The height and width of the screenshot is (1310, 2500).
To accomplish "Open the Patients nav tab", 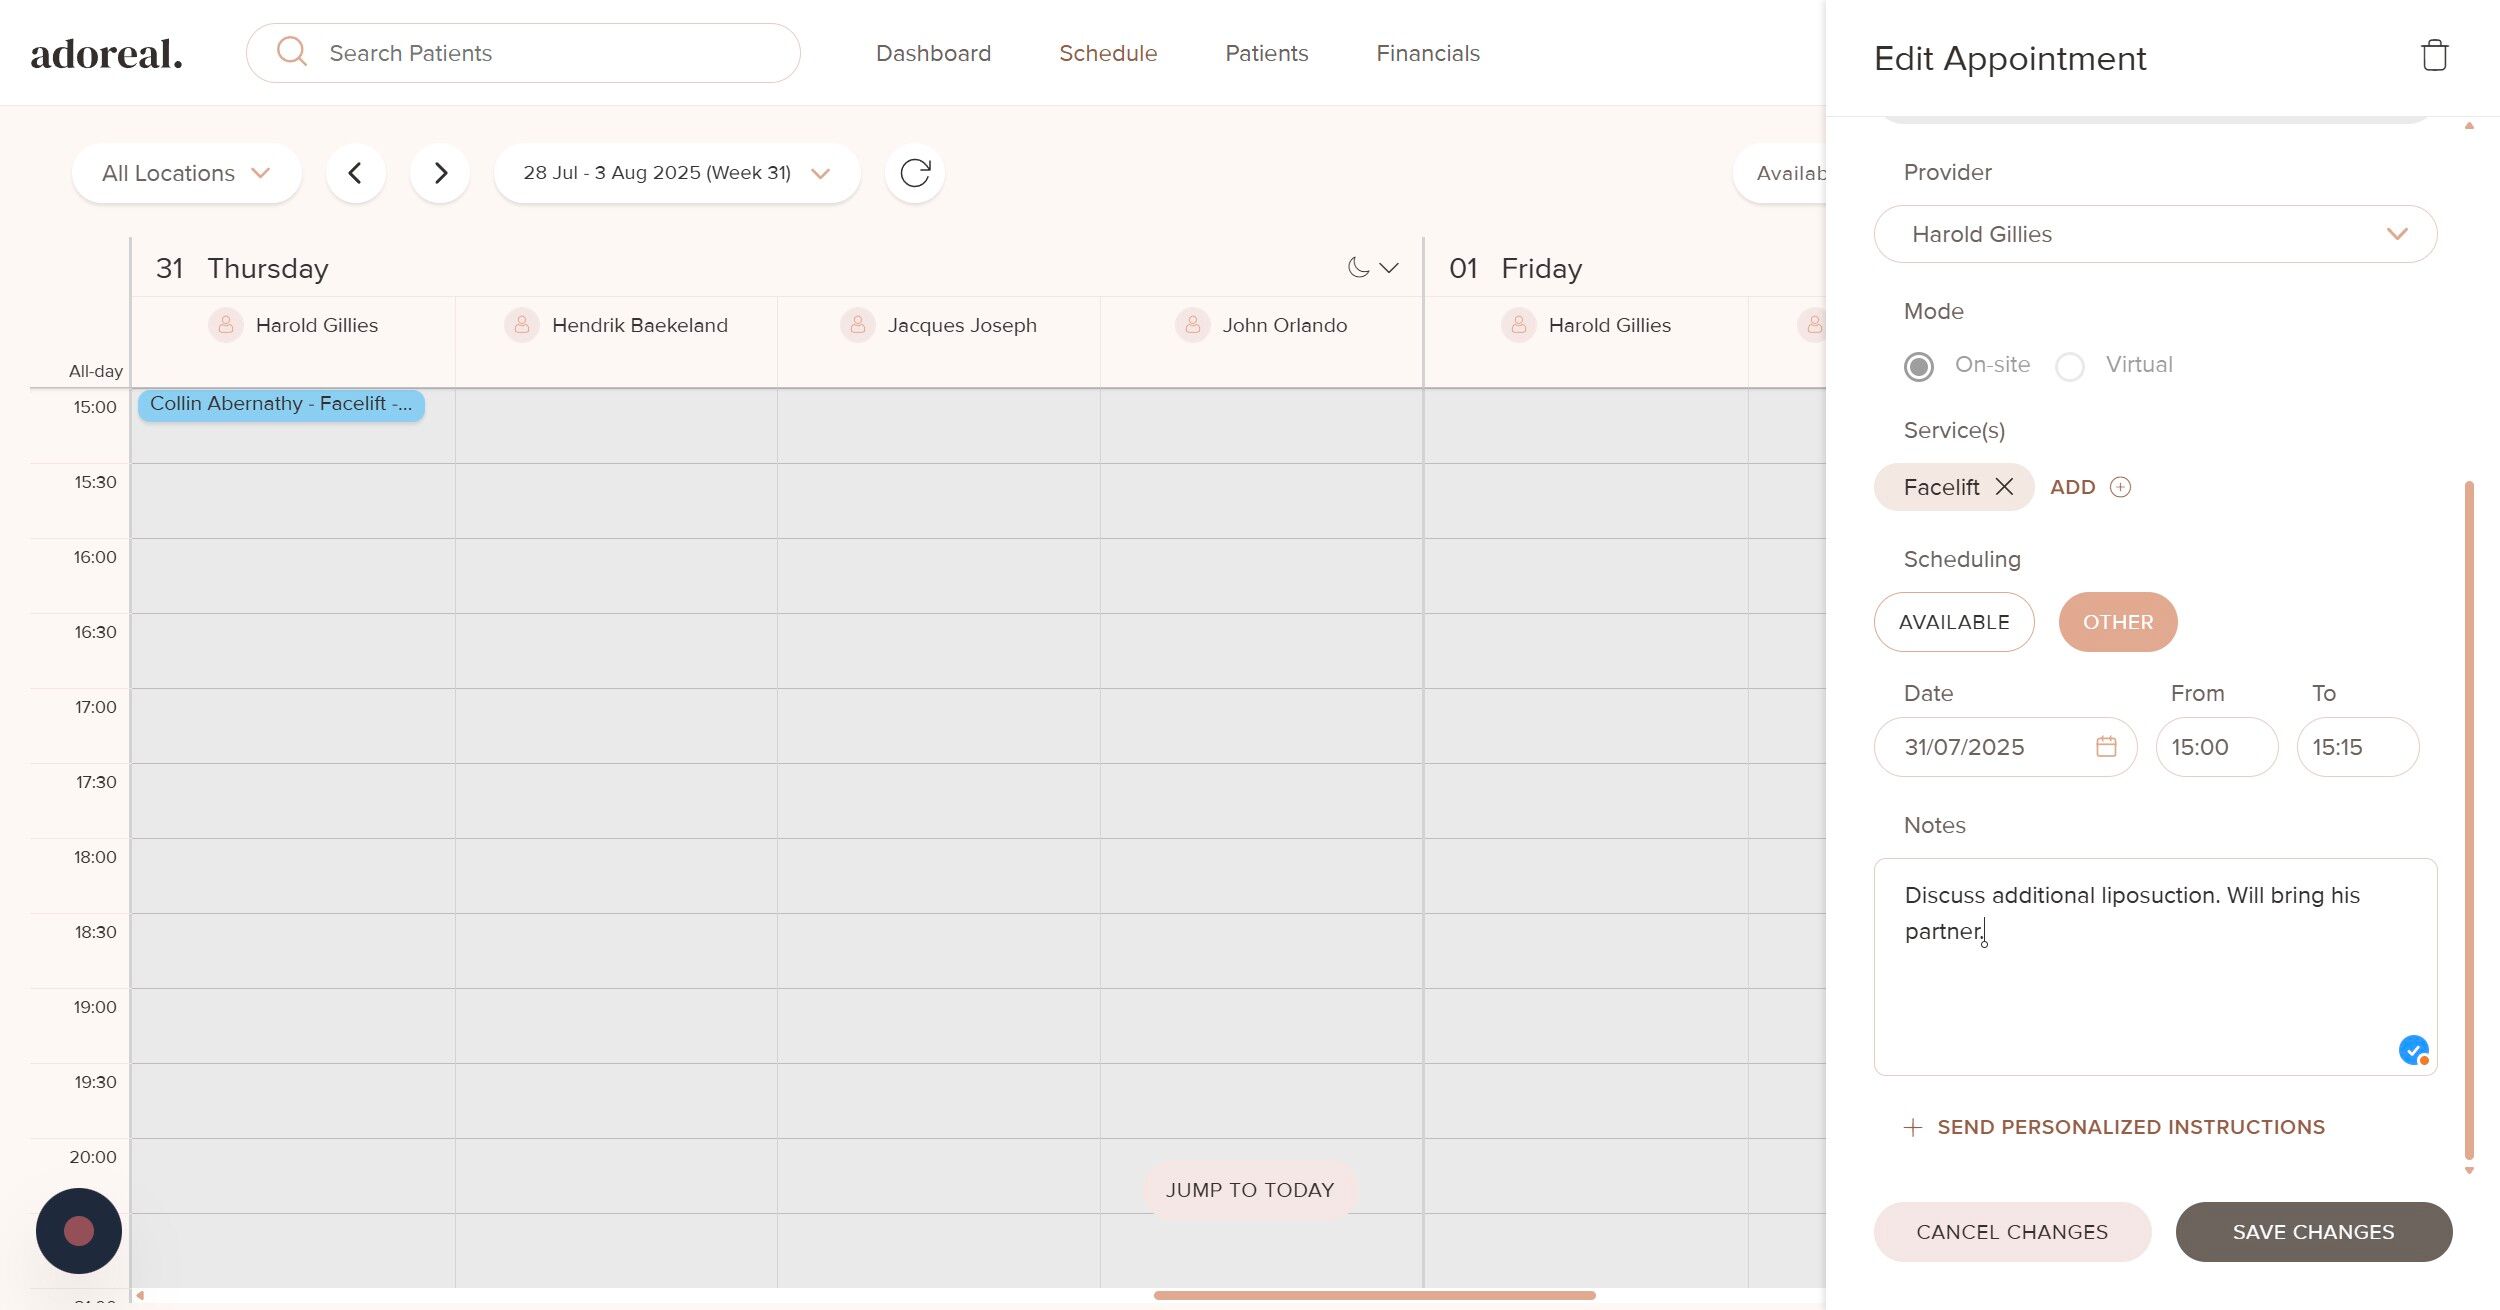I will click(x=1266, y=53).
